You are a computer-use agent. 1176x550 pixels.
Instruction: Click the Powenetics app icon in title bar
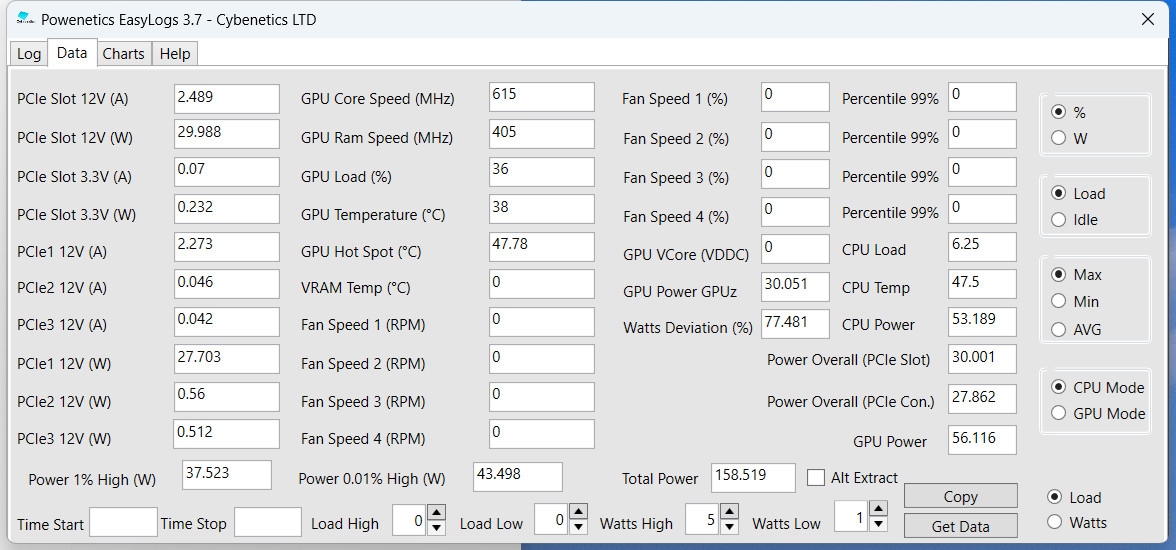[25, 19]
